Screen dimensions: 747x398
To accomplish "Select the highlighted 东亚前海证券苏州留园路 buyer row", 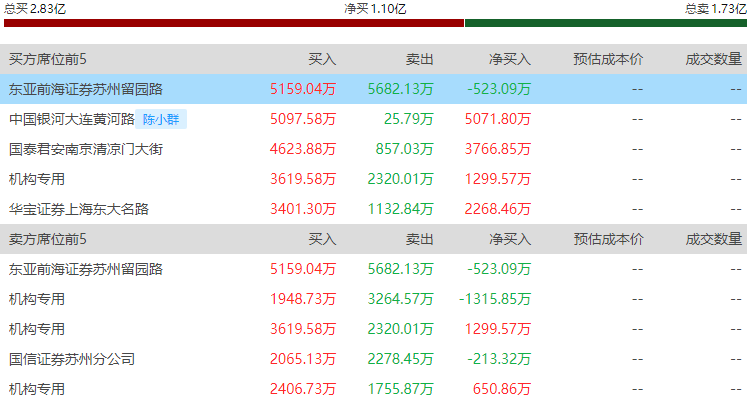I will (374, 89).
